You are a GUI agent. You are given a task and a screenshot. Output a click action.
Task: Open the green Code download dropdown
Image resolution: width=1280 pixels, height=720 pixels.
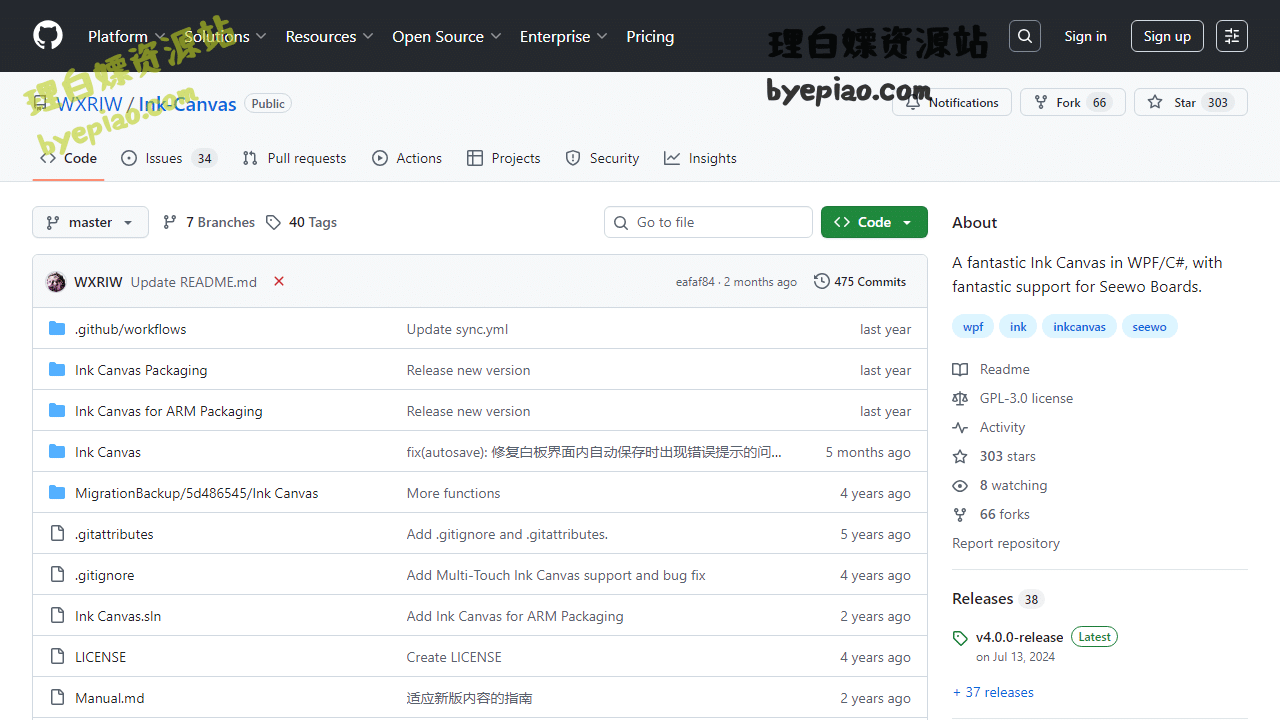point(874,221)
